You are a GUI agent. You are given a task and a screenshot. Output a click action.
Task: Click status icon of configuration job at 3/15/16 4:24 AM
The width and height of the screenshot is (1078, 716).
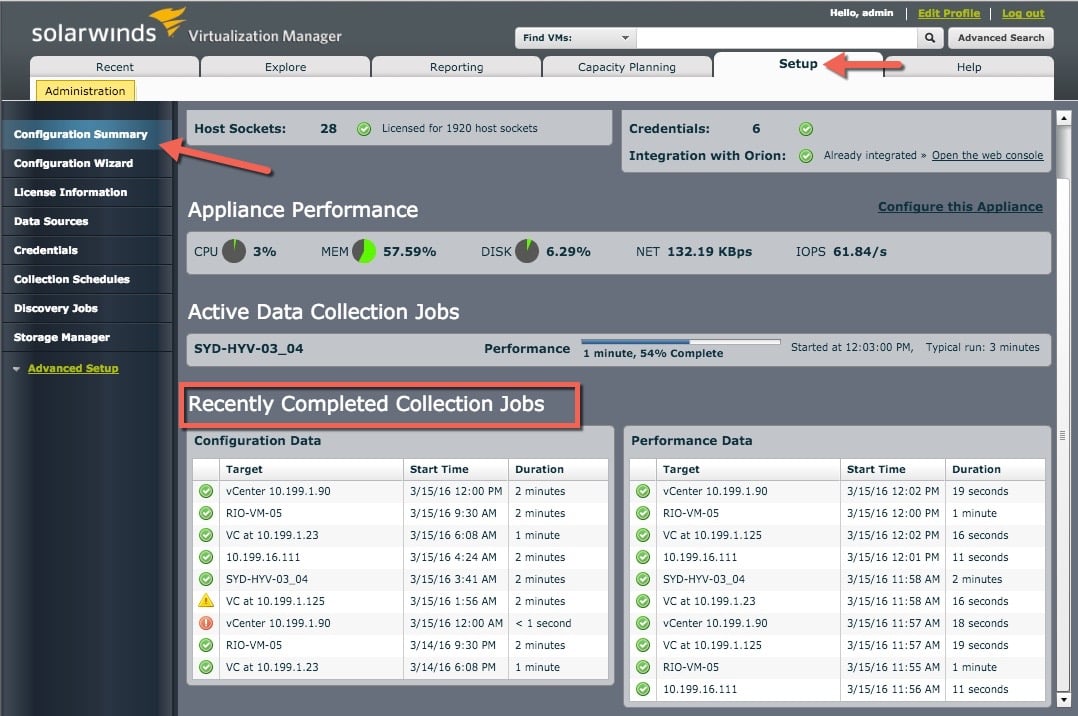206,557
